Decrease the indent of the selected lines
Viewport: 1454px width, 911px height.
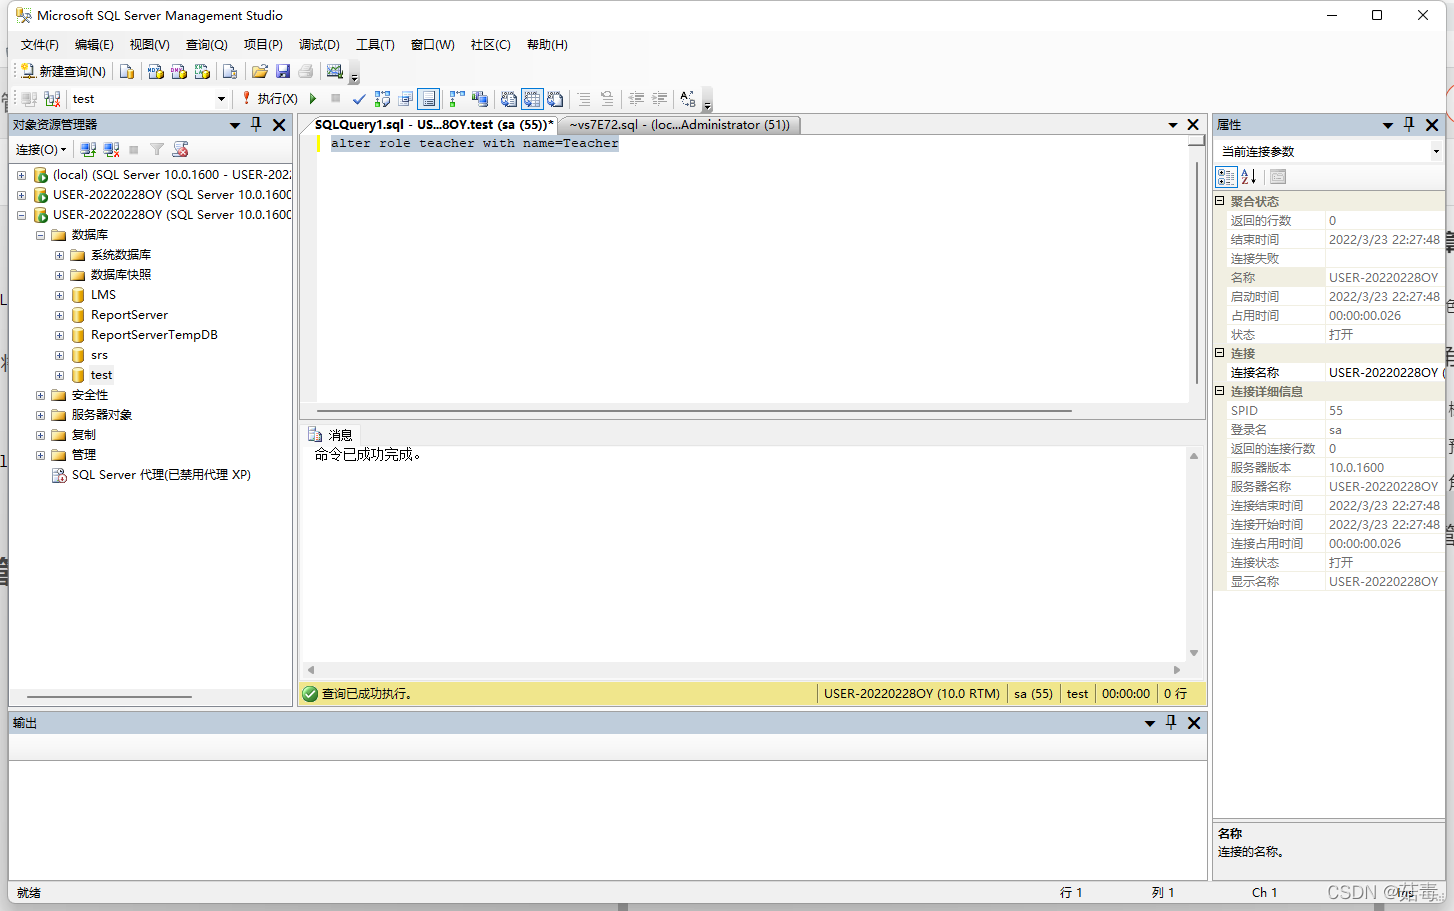pos(636,99)
